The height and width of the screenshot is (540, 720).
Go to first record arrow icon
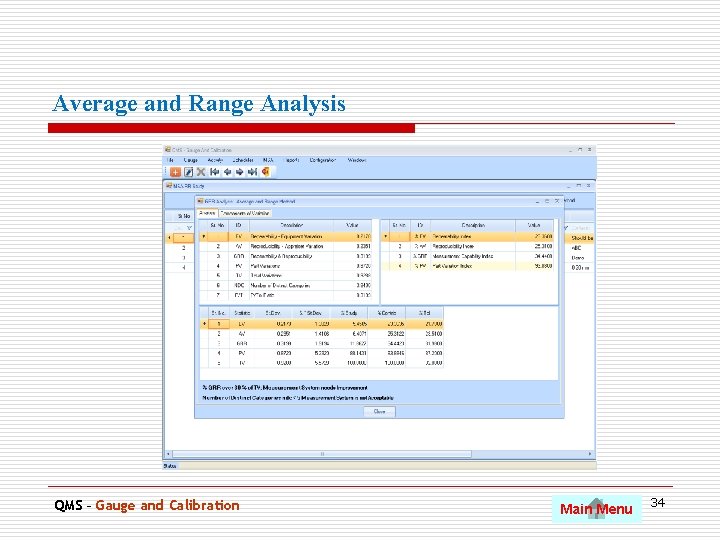214,172
